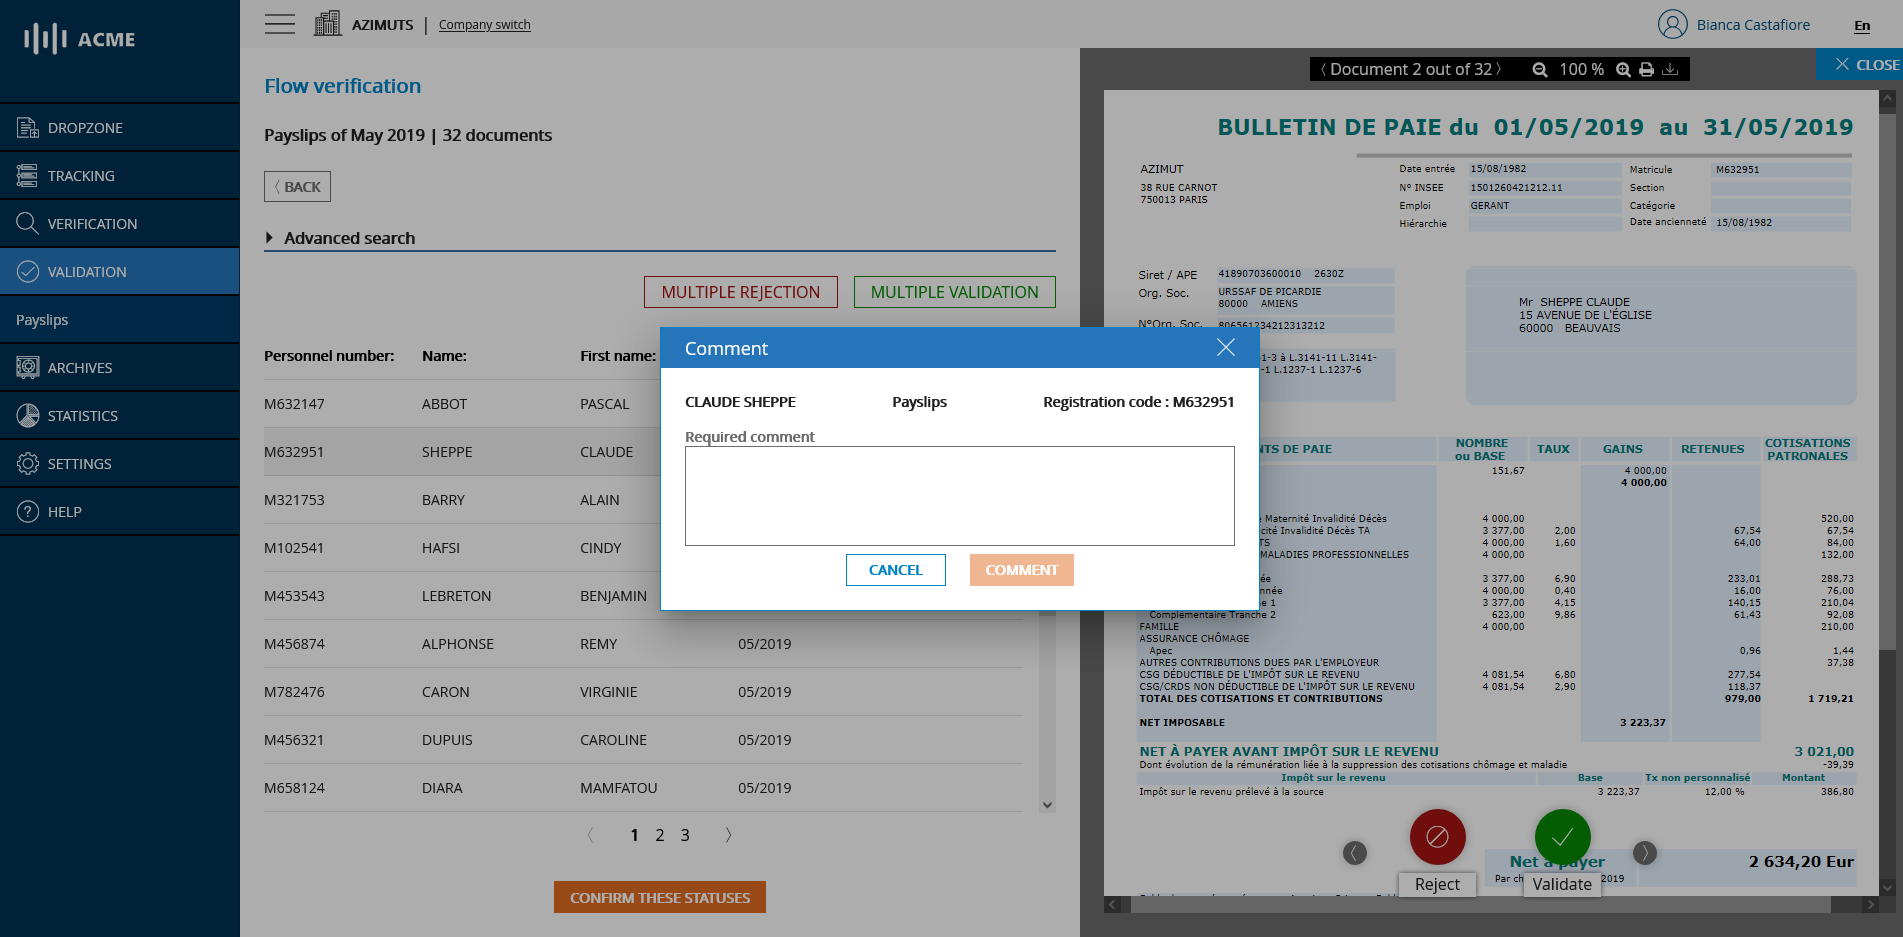Click the red Reject circle icon
Image resolution: width=1903 pixels, height=937 pixels.
click(x=1437, y=837)
